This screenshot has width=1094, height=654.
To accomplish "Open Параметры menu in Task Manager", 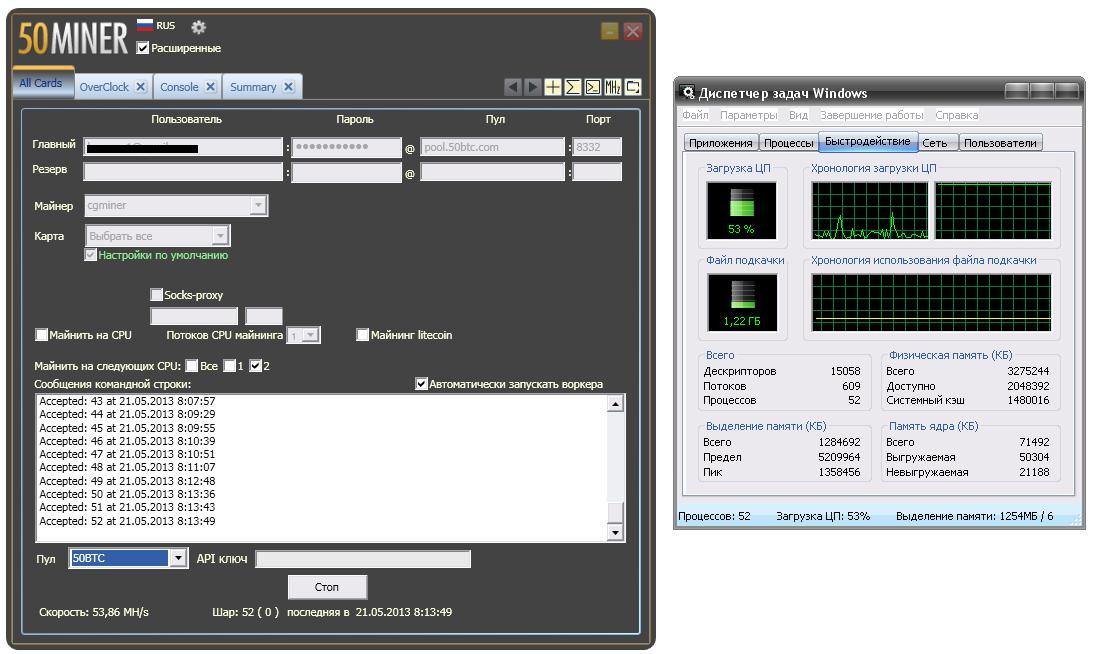I will (x=749, y=115).
